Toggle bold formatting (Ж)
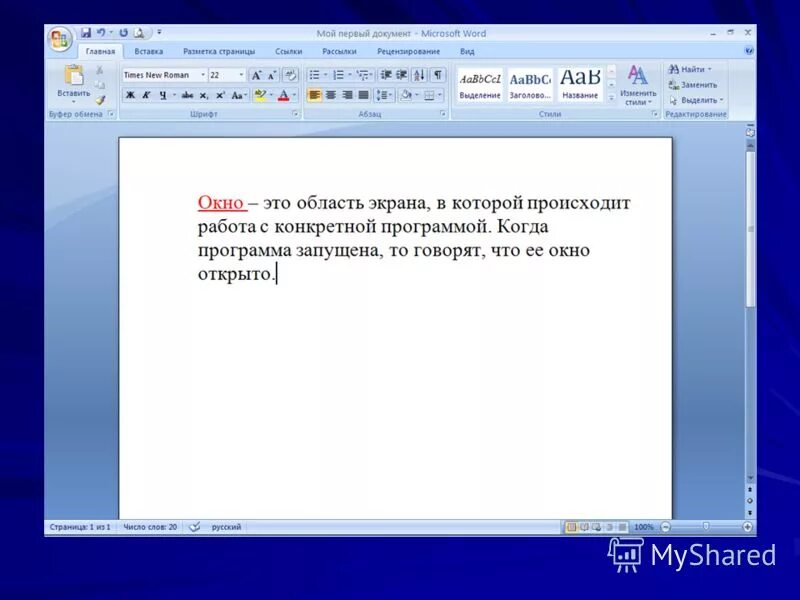The width and height of the screenshot is (800, 600). point(131,95)
